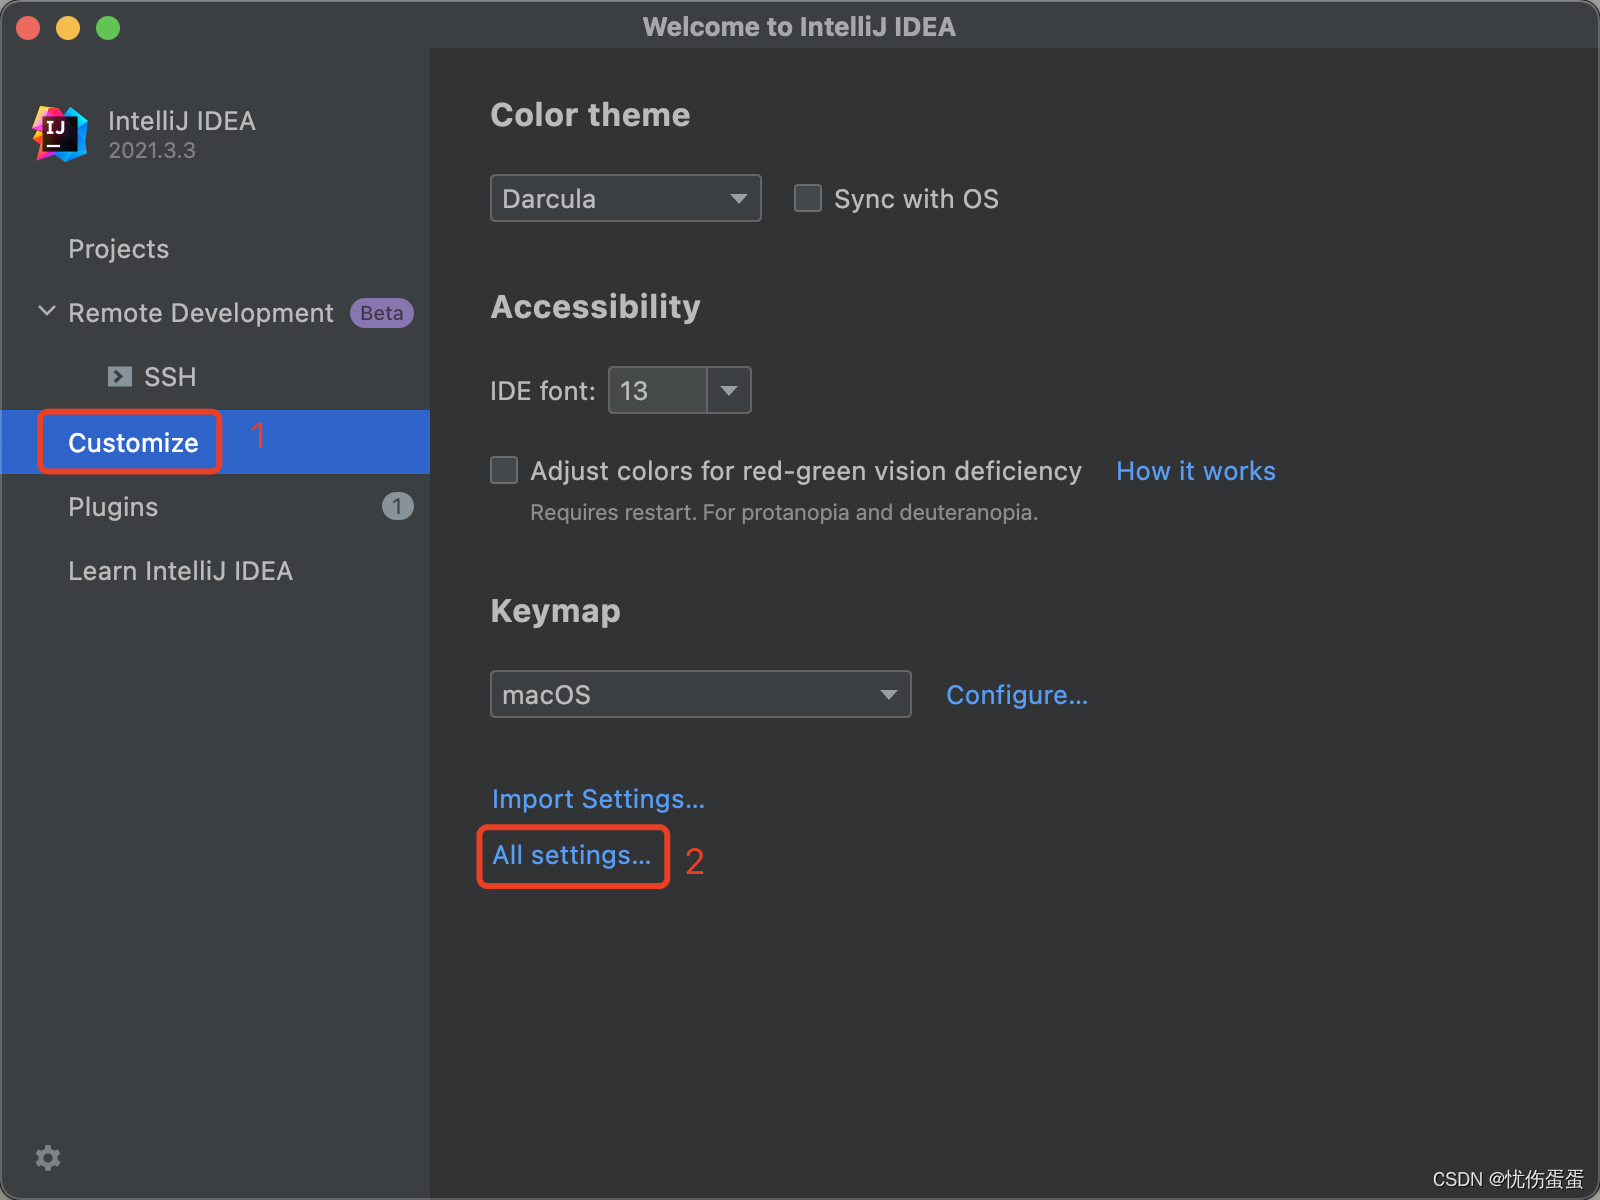Viewport: 1600px width, 1200px height.
Task: Select the Customize tab
Action: pyautogui.click(x=133, y=442)
